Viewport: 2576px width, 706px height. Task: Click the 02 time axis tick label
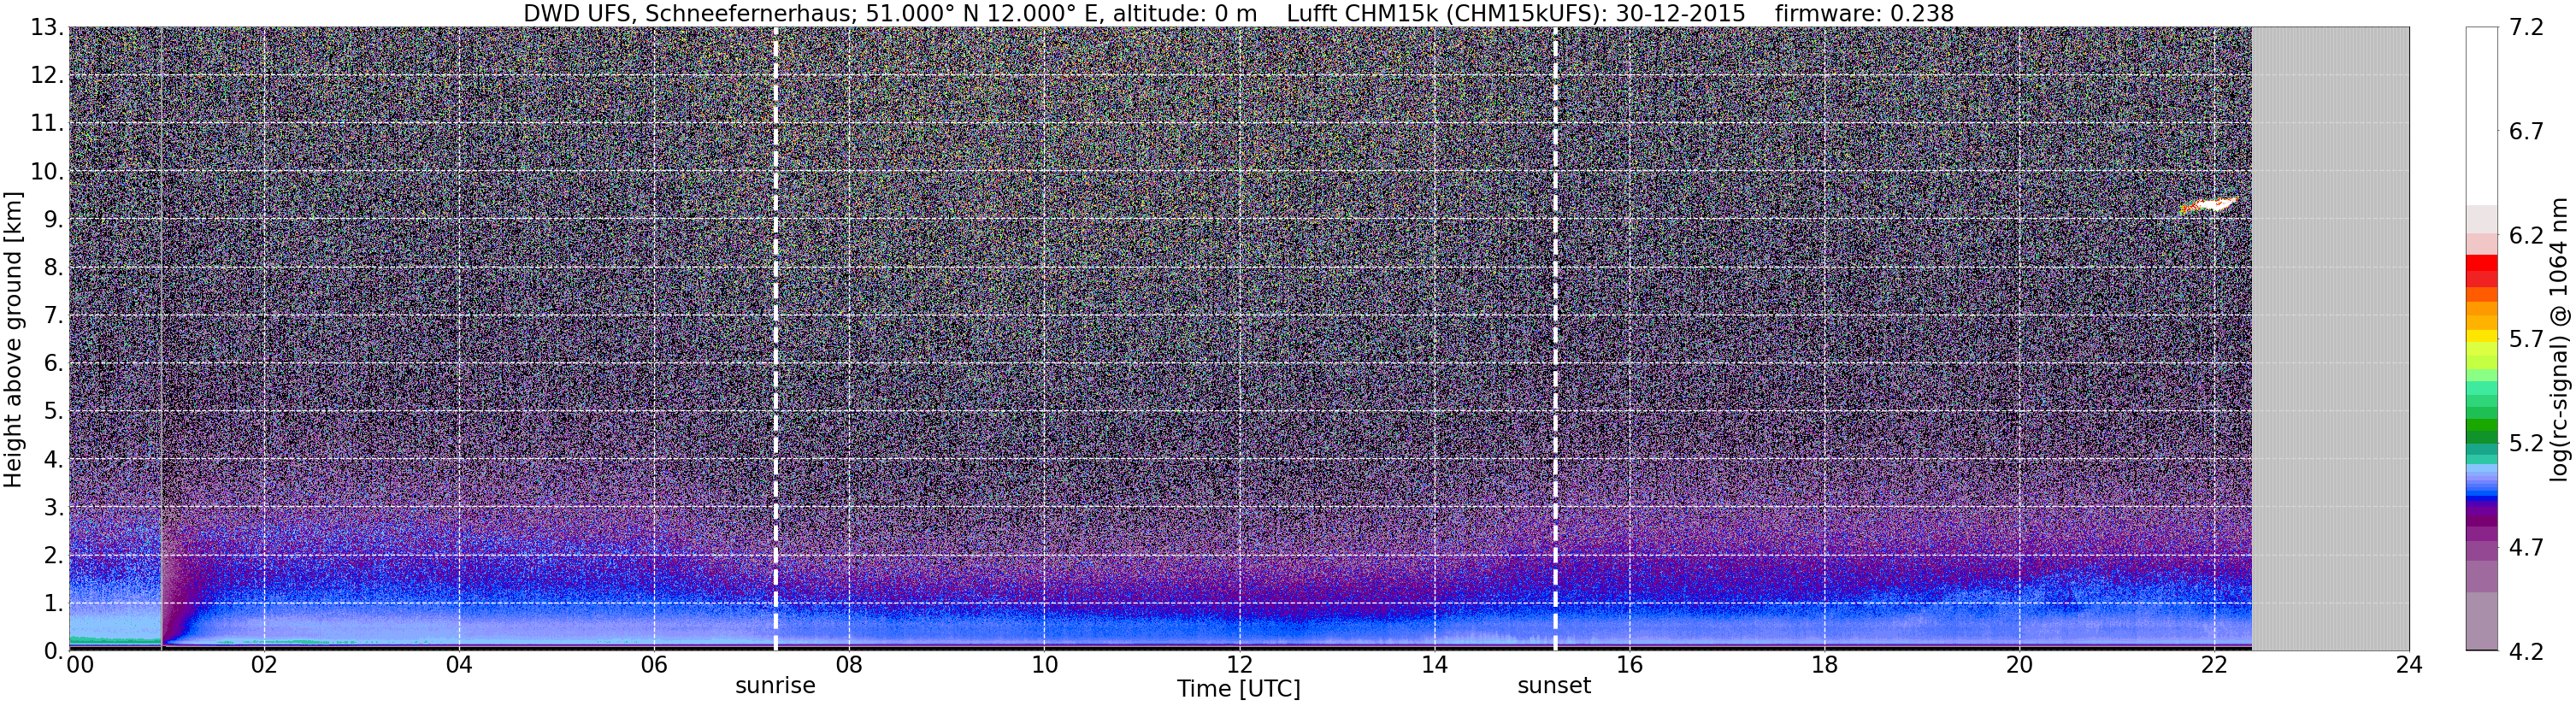[x=264, y=665]
